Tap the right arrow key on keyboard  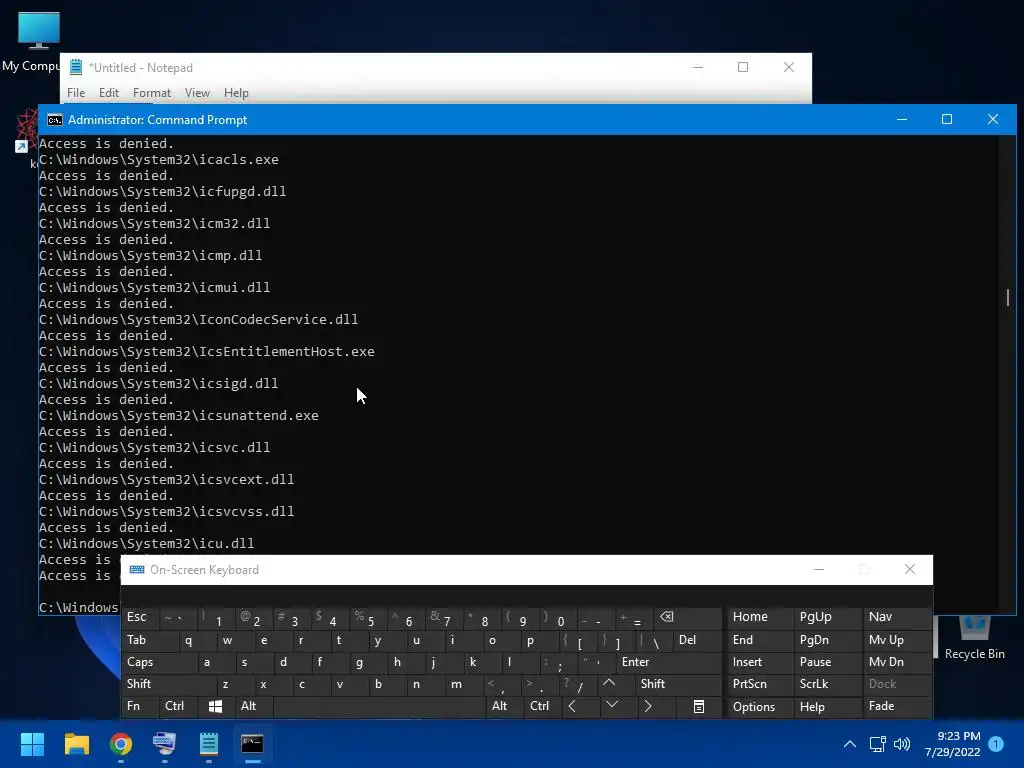647,706
